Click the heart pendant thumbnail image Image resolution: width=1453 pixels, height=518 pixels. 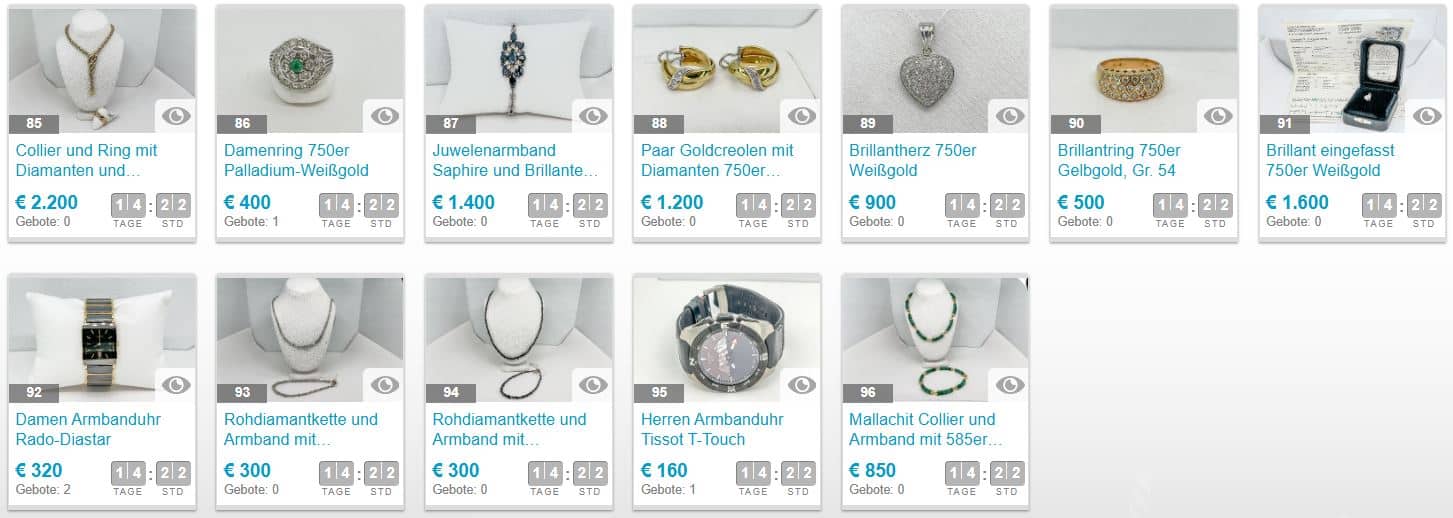935,69
